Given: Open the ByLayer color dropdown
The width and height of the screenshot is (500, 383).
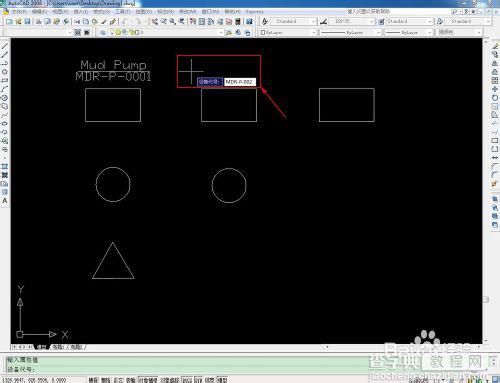Looking at the screenshot, I should [x=287, y=32].
